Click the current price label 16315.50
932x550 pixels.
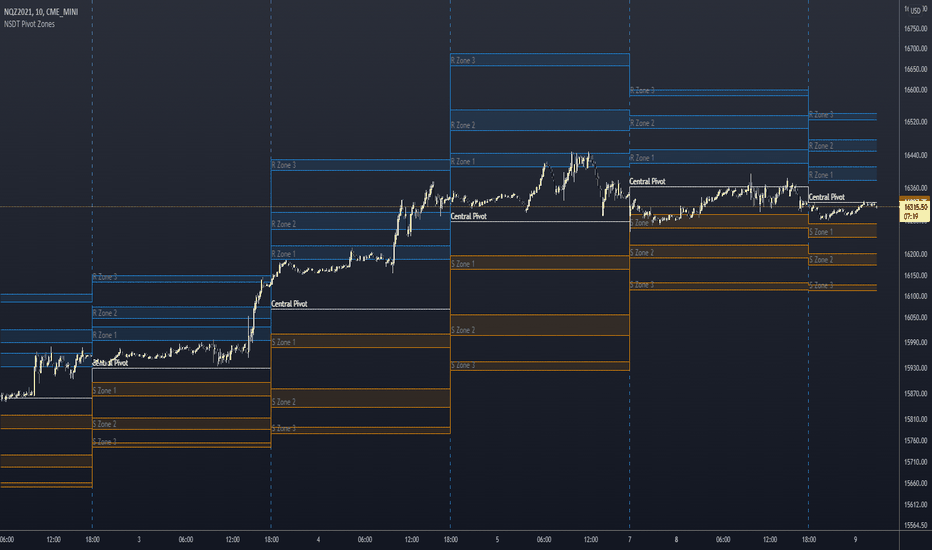click(915, 206)
